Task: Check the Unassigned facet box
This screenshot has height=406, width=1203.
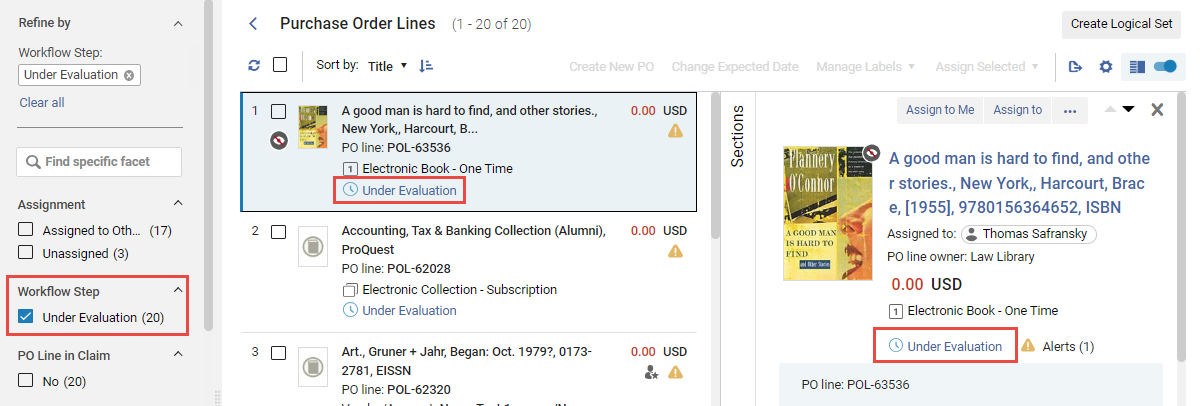Action: (x=26, y=253)
